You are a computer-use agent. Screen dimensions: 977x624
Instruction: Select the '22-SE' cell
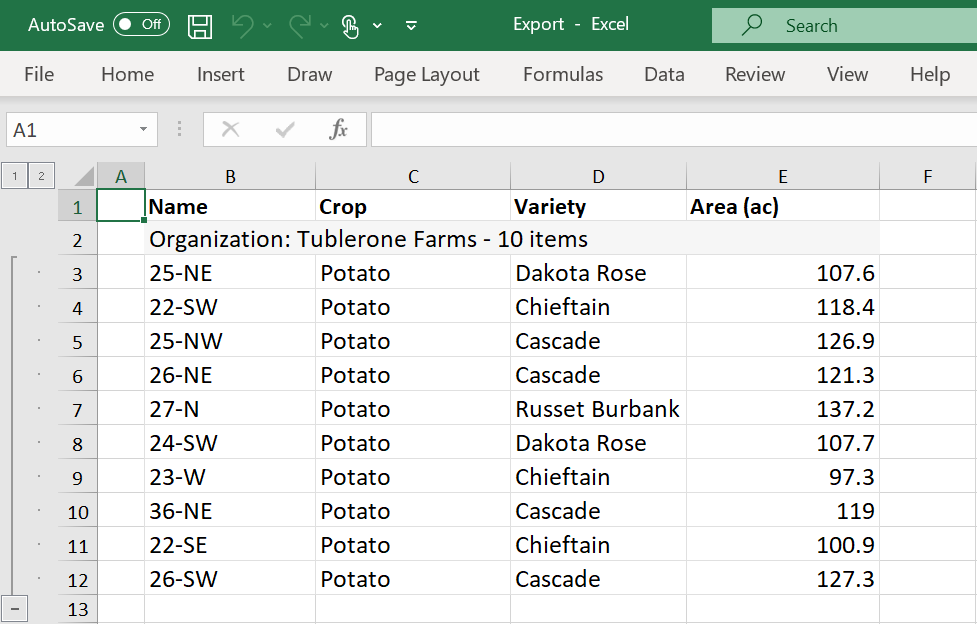pyautogui.click(x=230, y=545)
